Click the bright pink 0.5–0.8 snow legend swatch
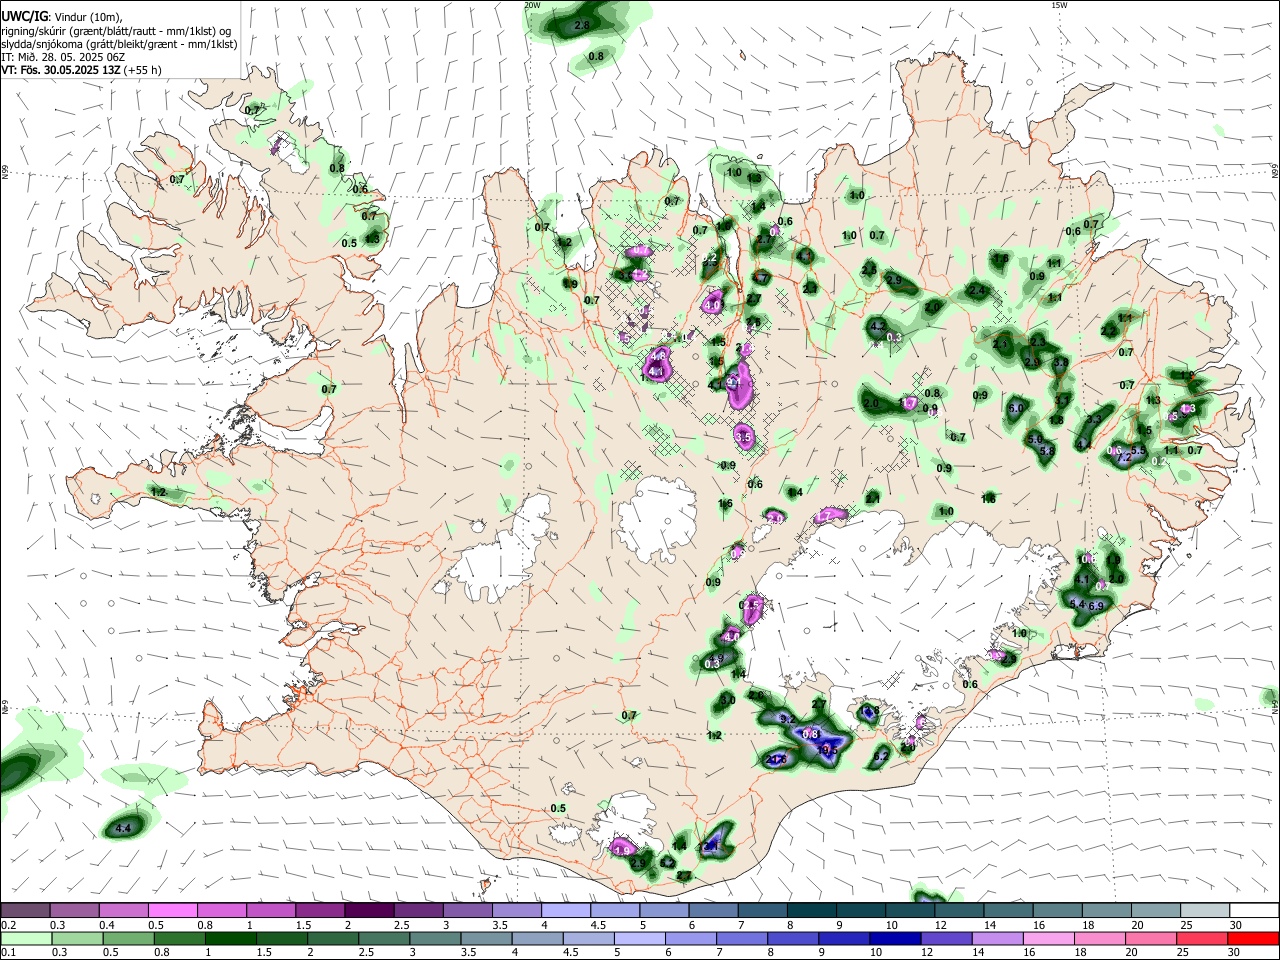Image resolution: width=1280 pixels, height=960 pixels. (x=172, y=911)
